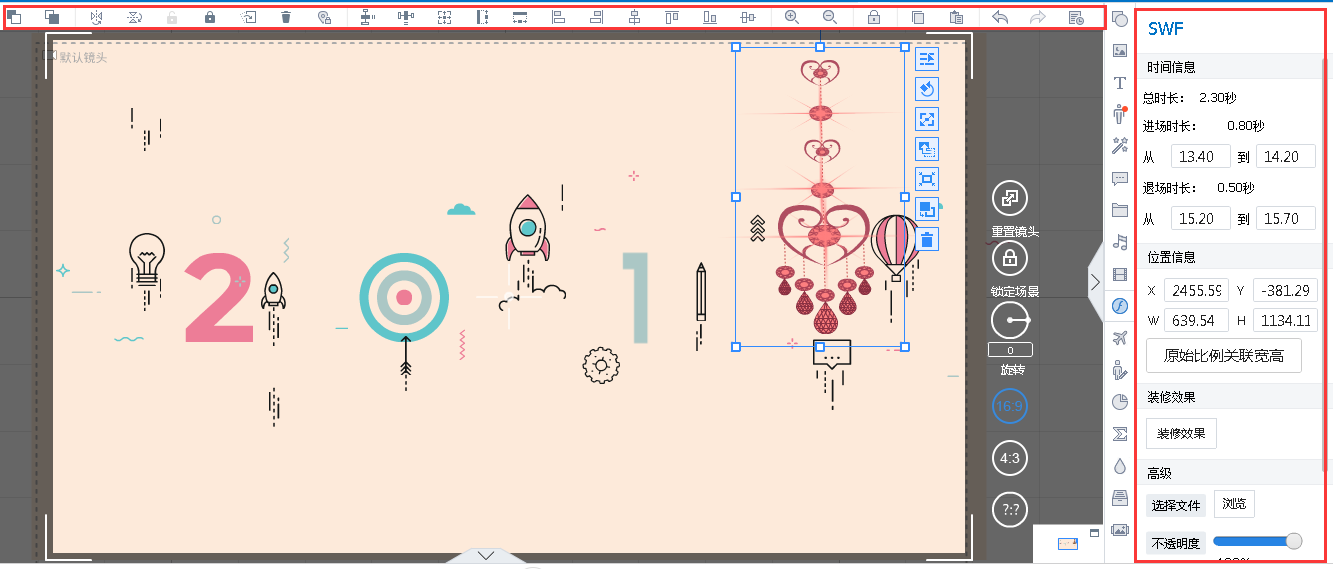Copy the selected object
The image size is (1333, 569).
point(918,17)
